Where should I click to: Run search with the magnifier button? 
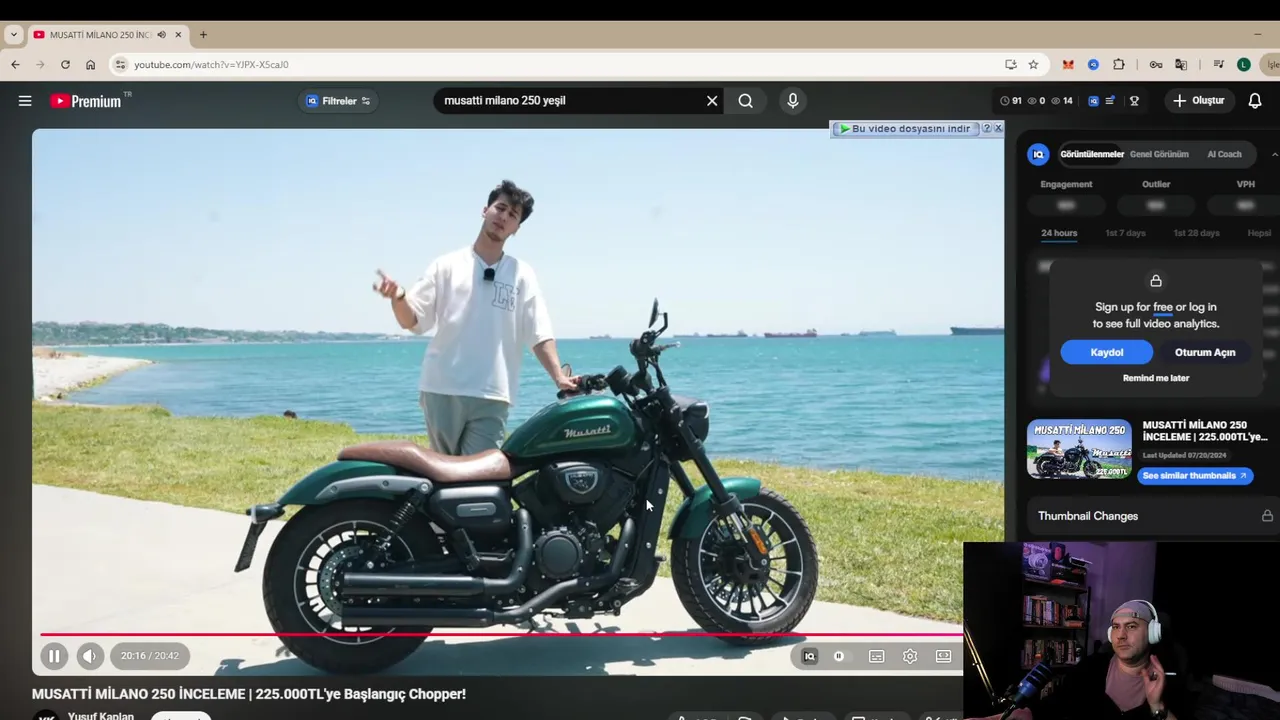tap(746, 101)
